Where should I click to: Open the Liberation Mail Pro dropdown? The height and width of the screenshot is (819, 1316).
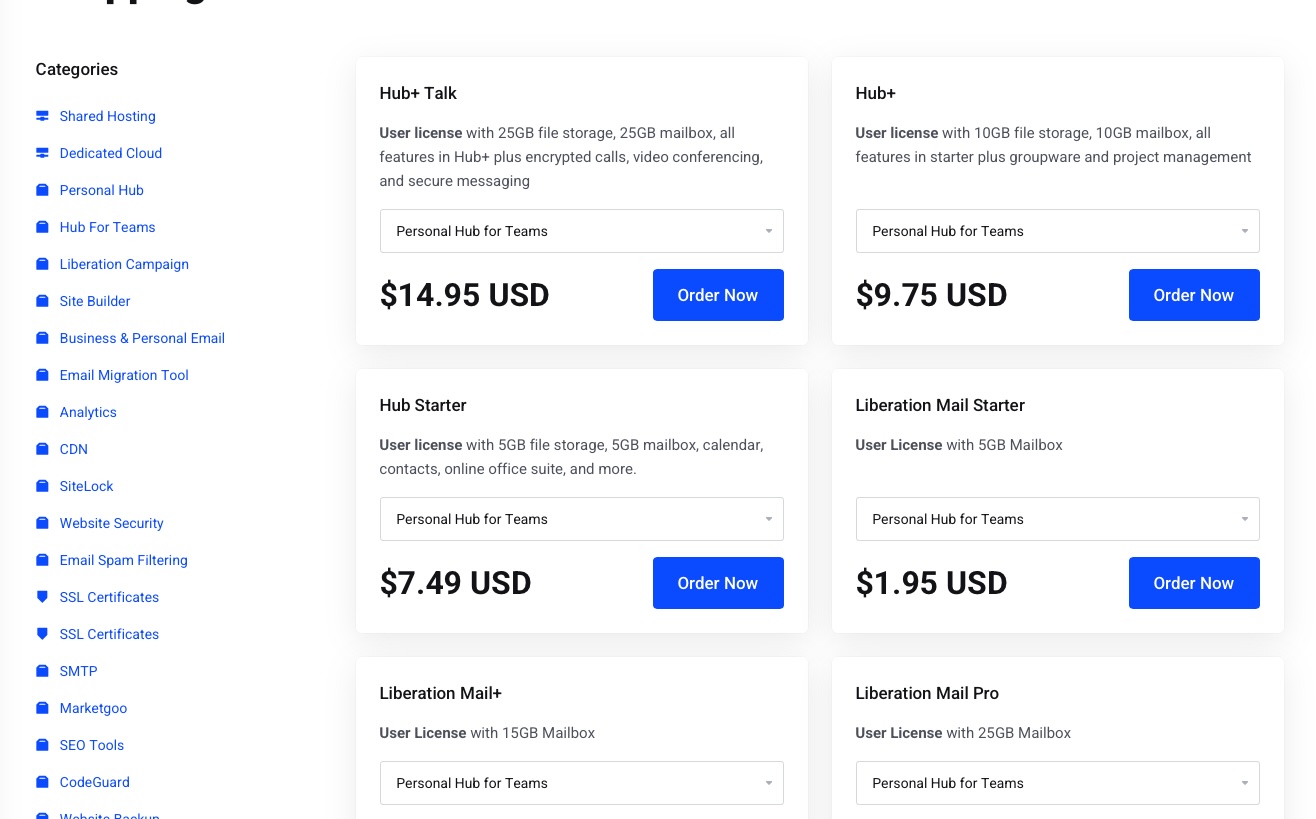1057,783
